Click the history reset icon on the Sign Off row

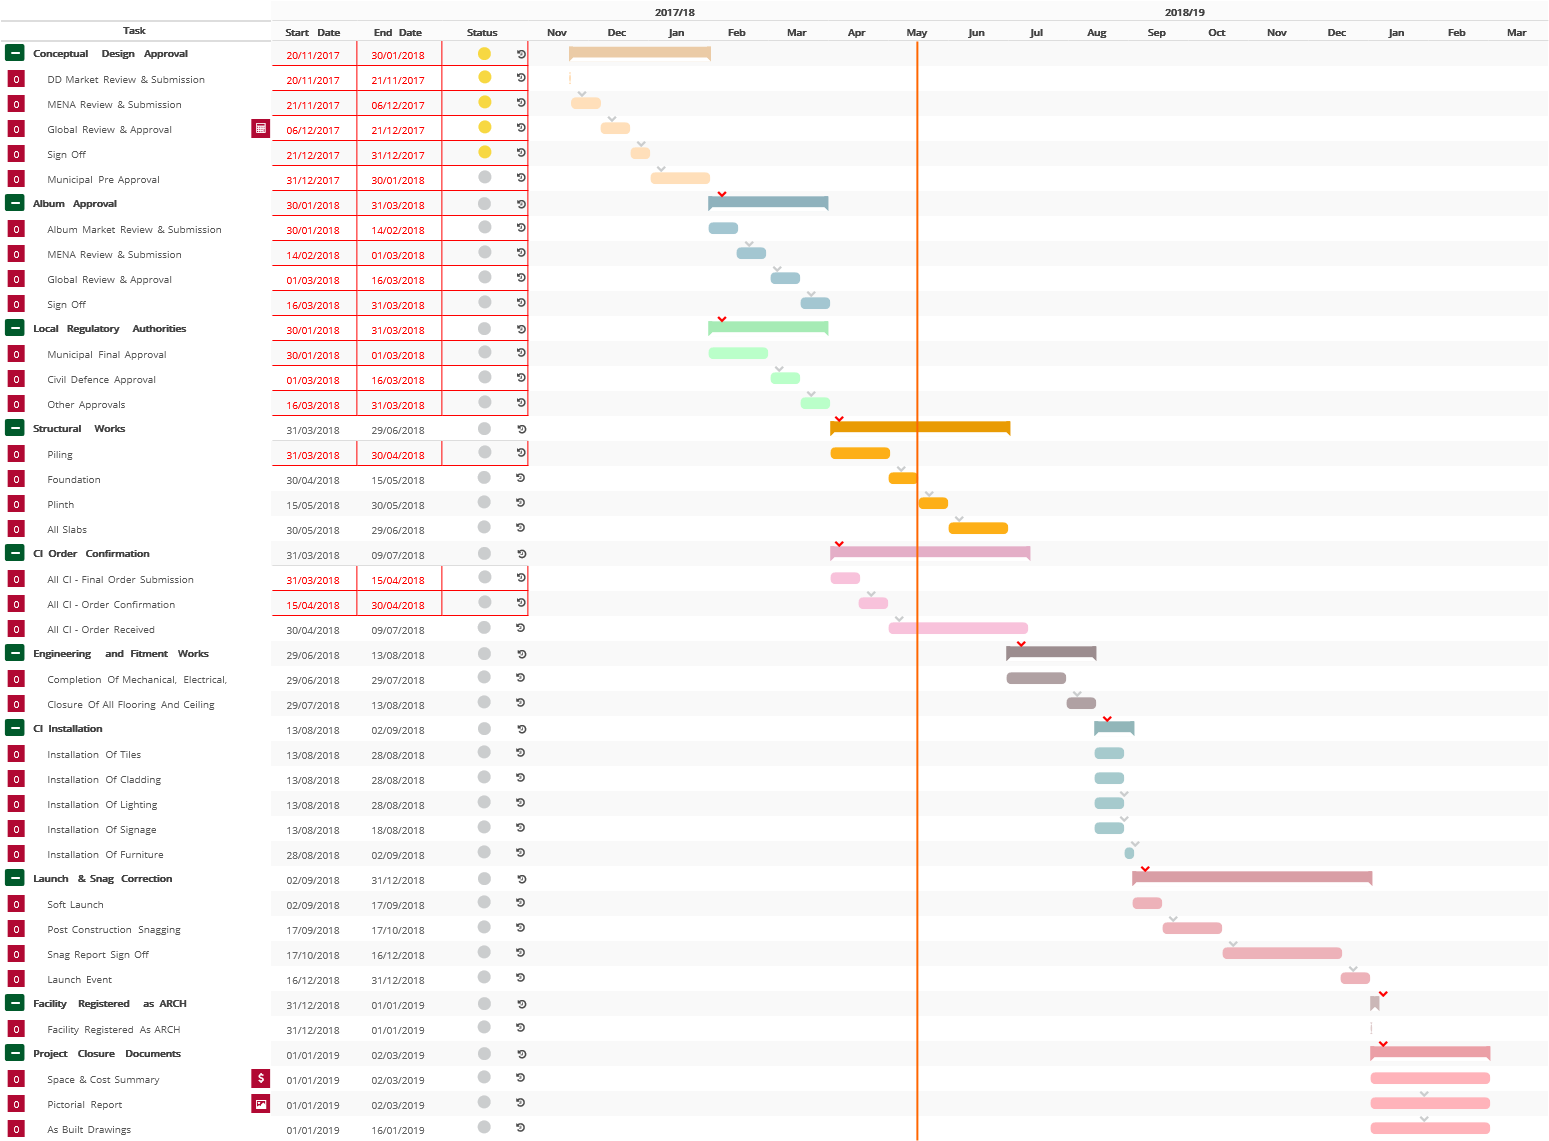click(x=521, y=153)
